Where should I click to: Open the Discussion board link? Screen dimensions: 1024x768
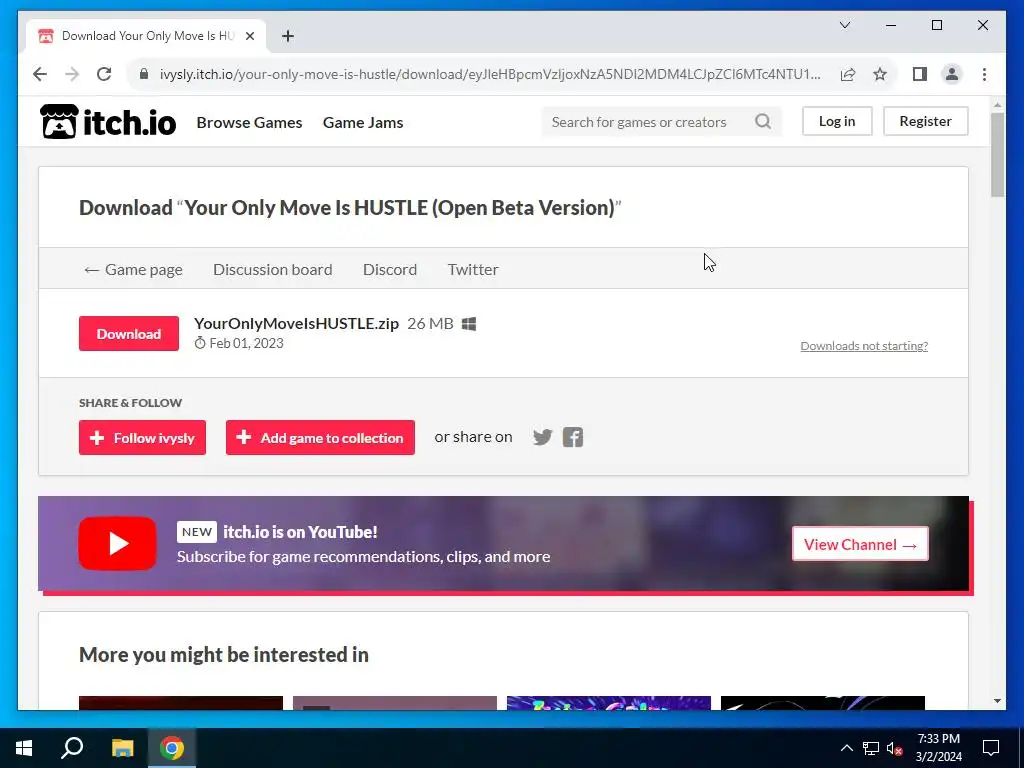pyautogui.click(x=272, y=269)
